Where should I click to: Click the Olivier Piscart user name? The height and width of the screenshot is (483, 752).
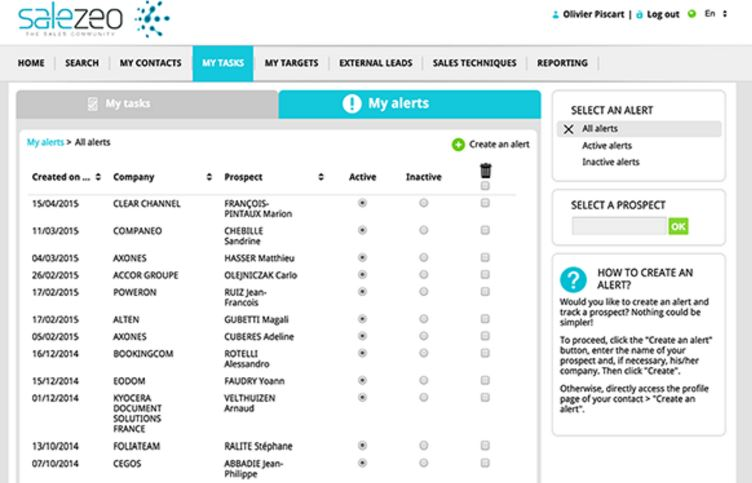click(x=593, y=14)
